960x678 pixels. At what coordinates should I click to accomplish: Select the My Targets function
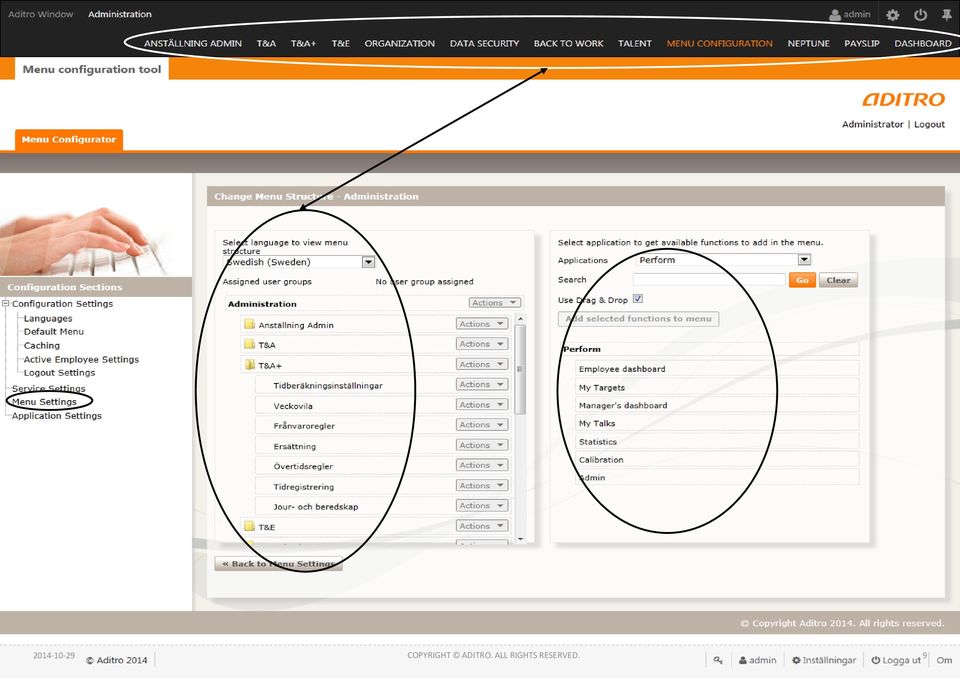717,387
